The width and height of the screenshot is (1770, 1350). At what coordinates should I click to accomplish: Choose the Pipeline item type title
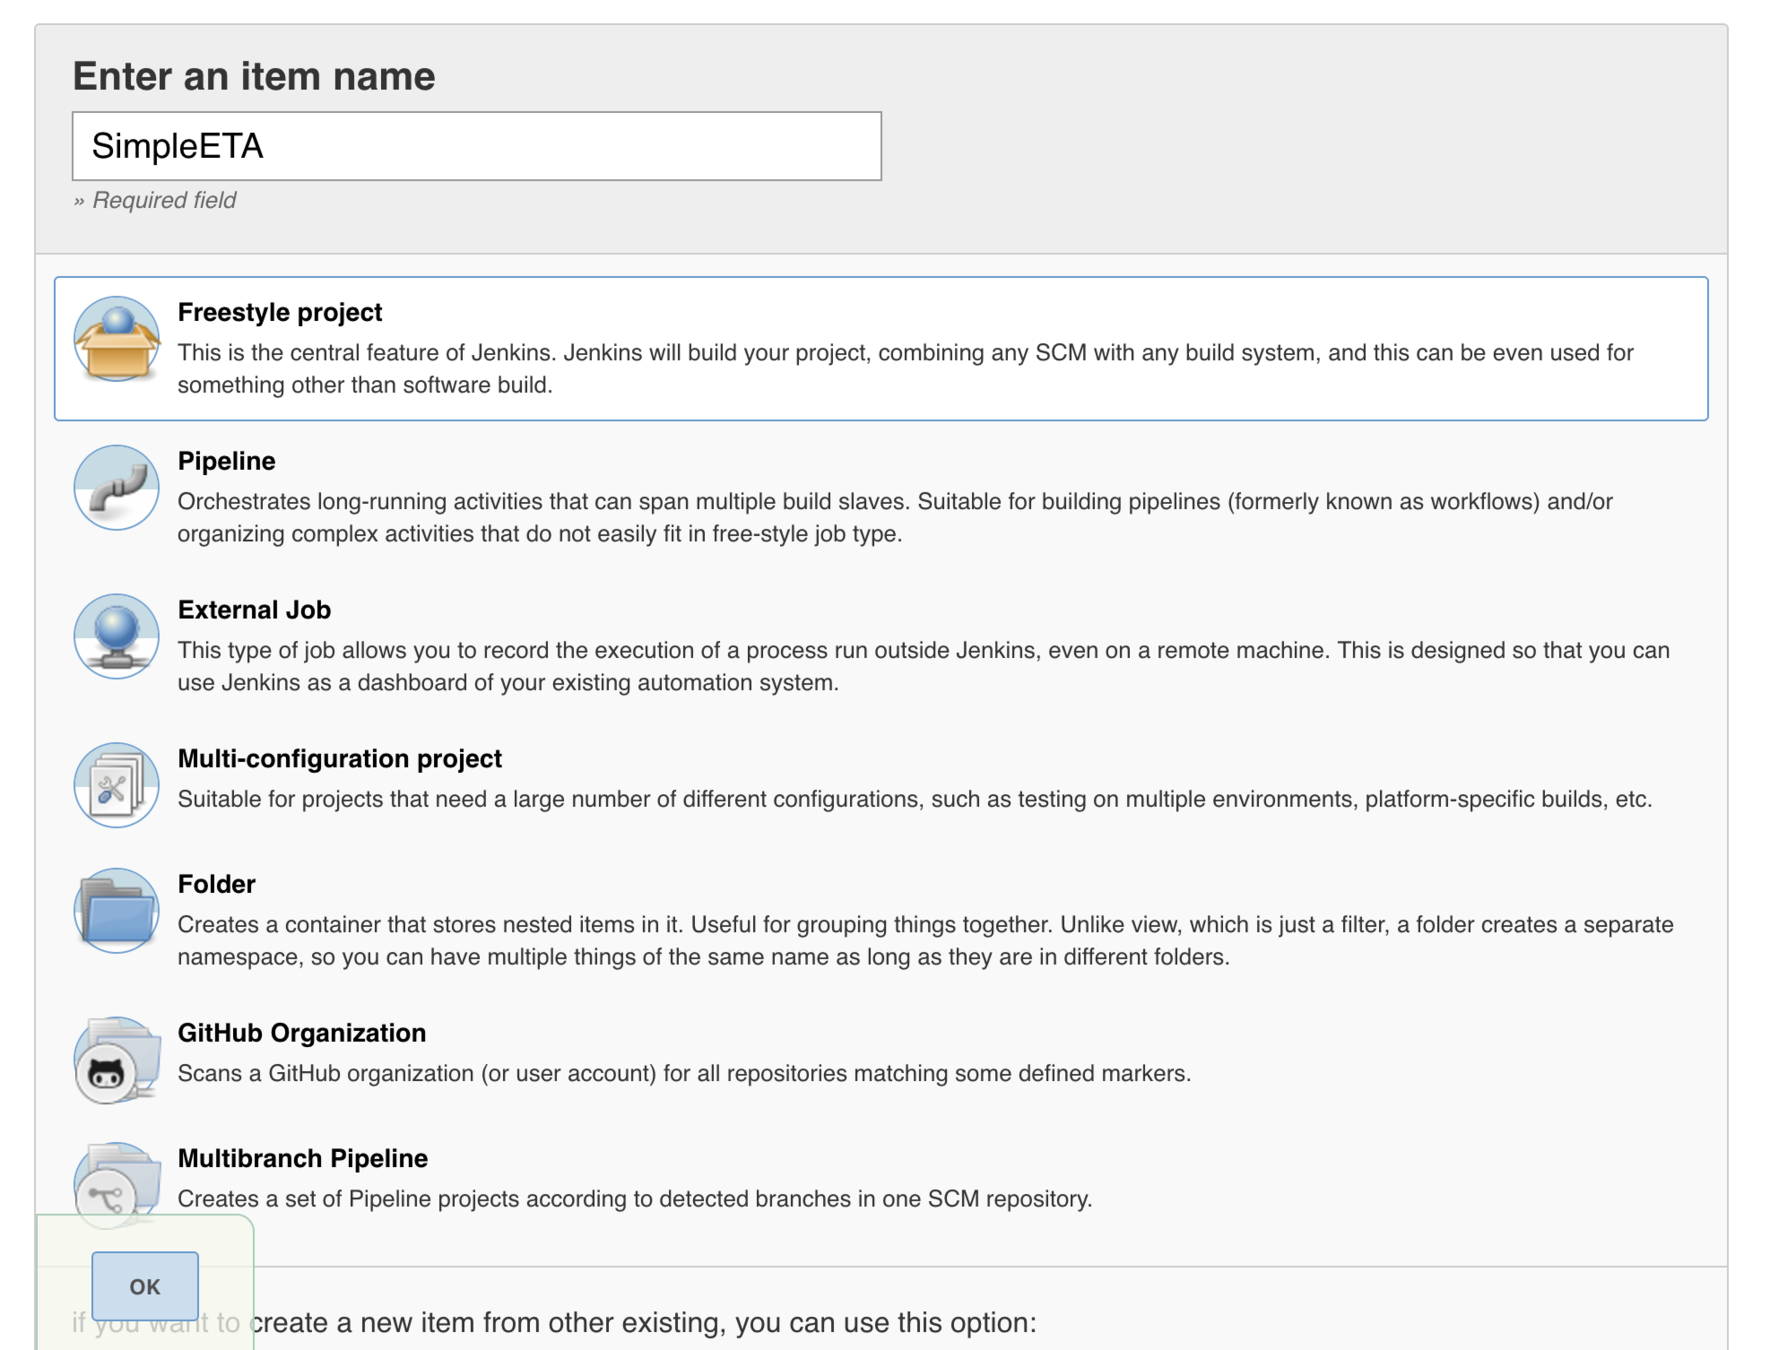click(x=227, y=461)
